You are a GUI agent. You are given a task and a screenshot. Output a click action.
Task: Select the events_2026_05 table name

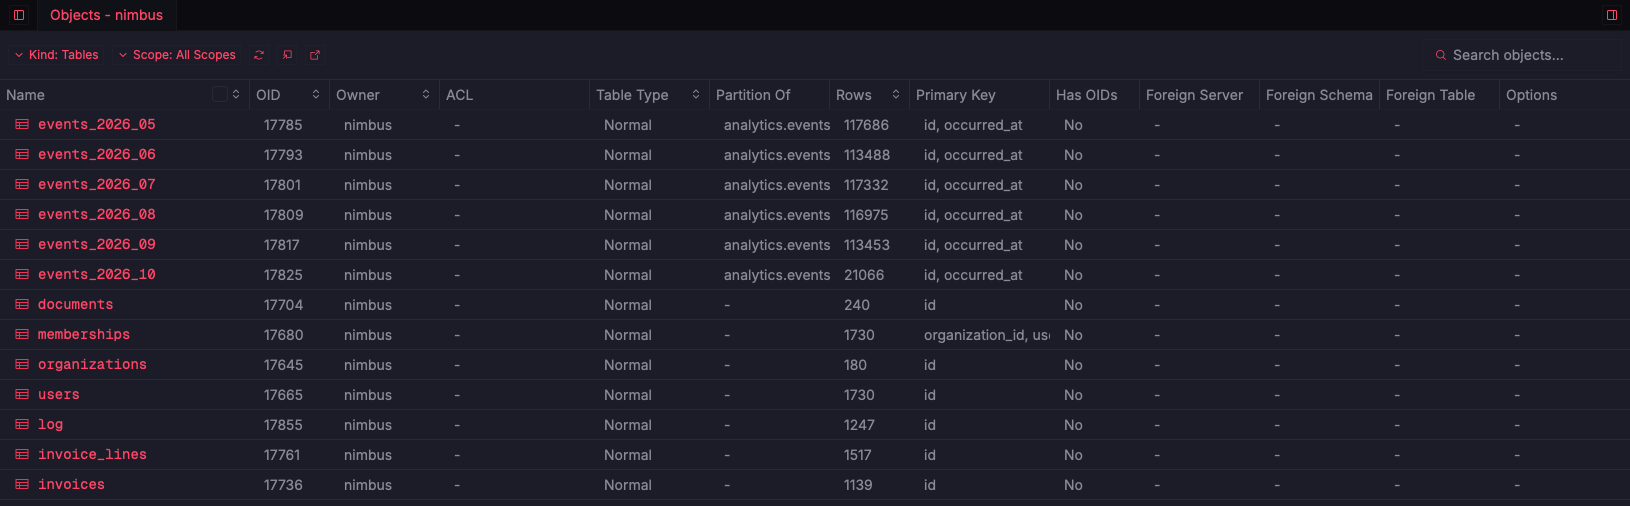click(x=97, y=124)
